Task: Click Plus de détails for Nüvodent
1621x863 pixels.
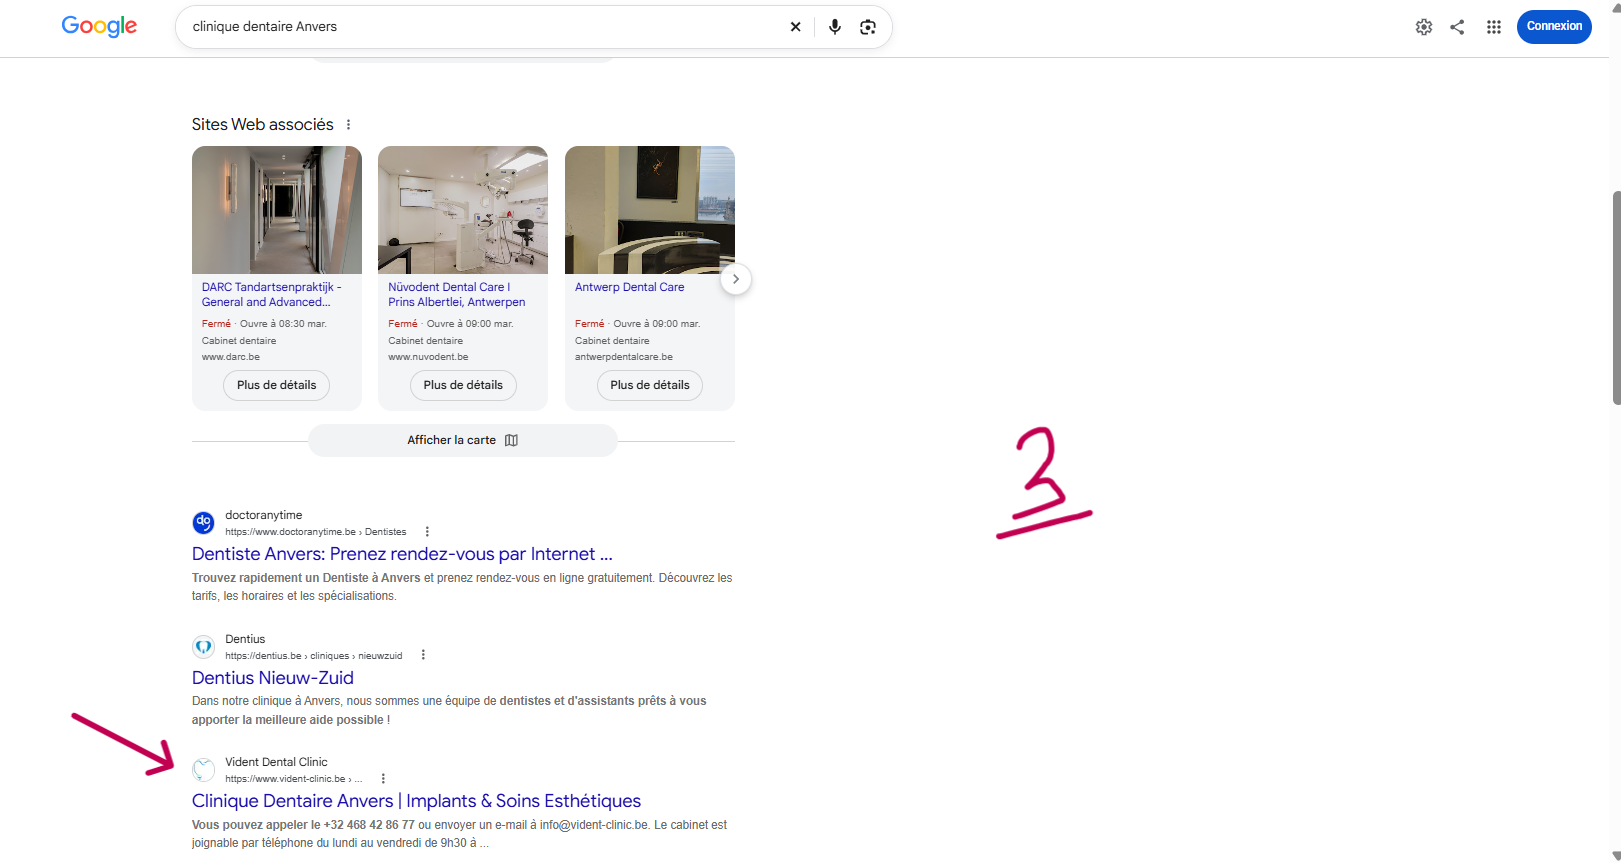Action: 463,385
